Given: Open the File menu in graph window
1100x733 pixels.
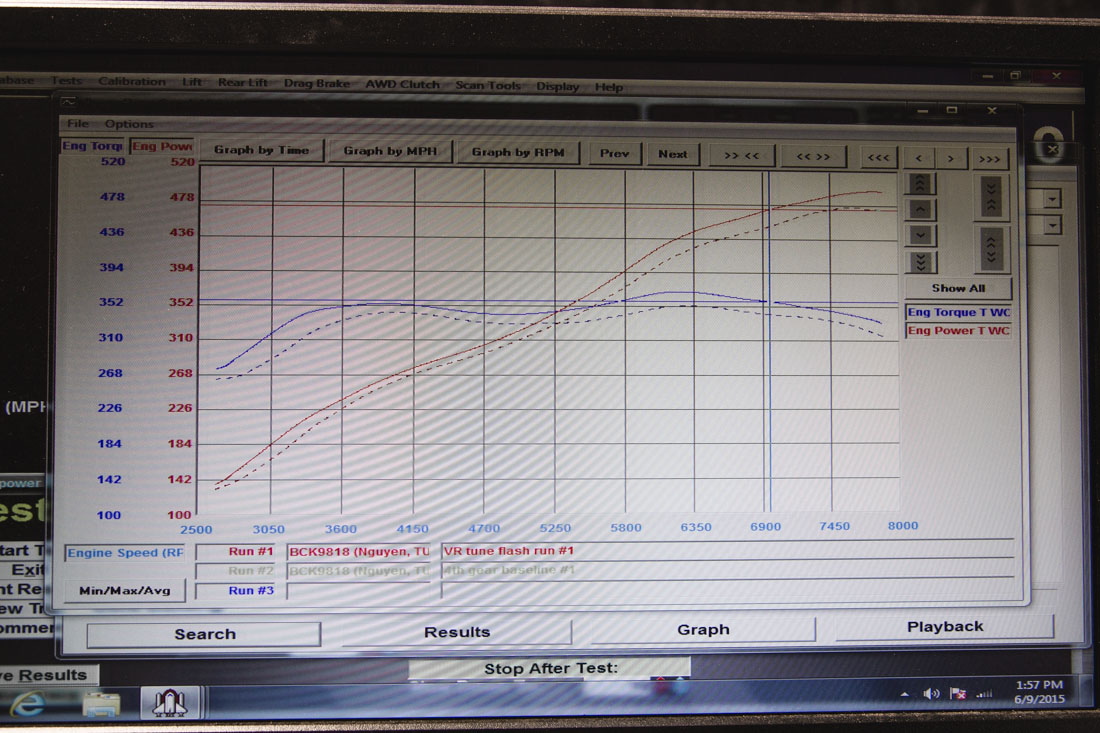Looking at the screenshot, I should pos(77,124).
